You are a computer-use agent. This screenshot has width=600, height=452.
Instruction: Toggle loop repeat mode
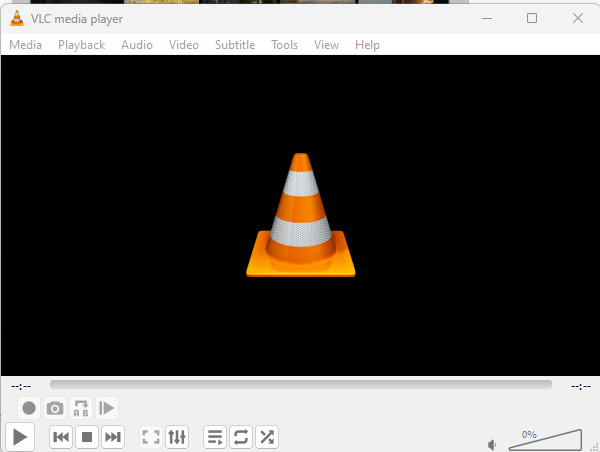click(x=241, y=437)
